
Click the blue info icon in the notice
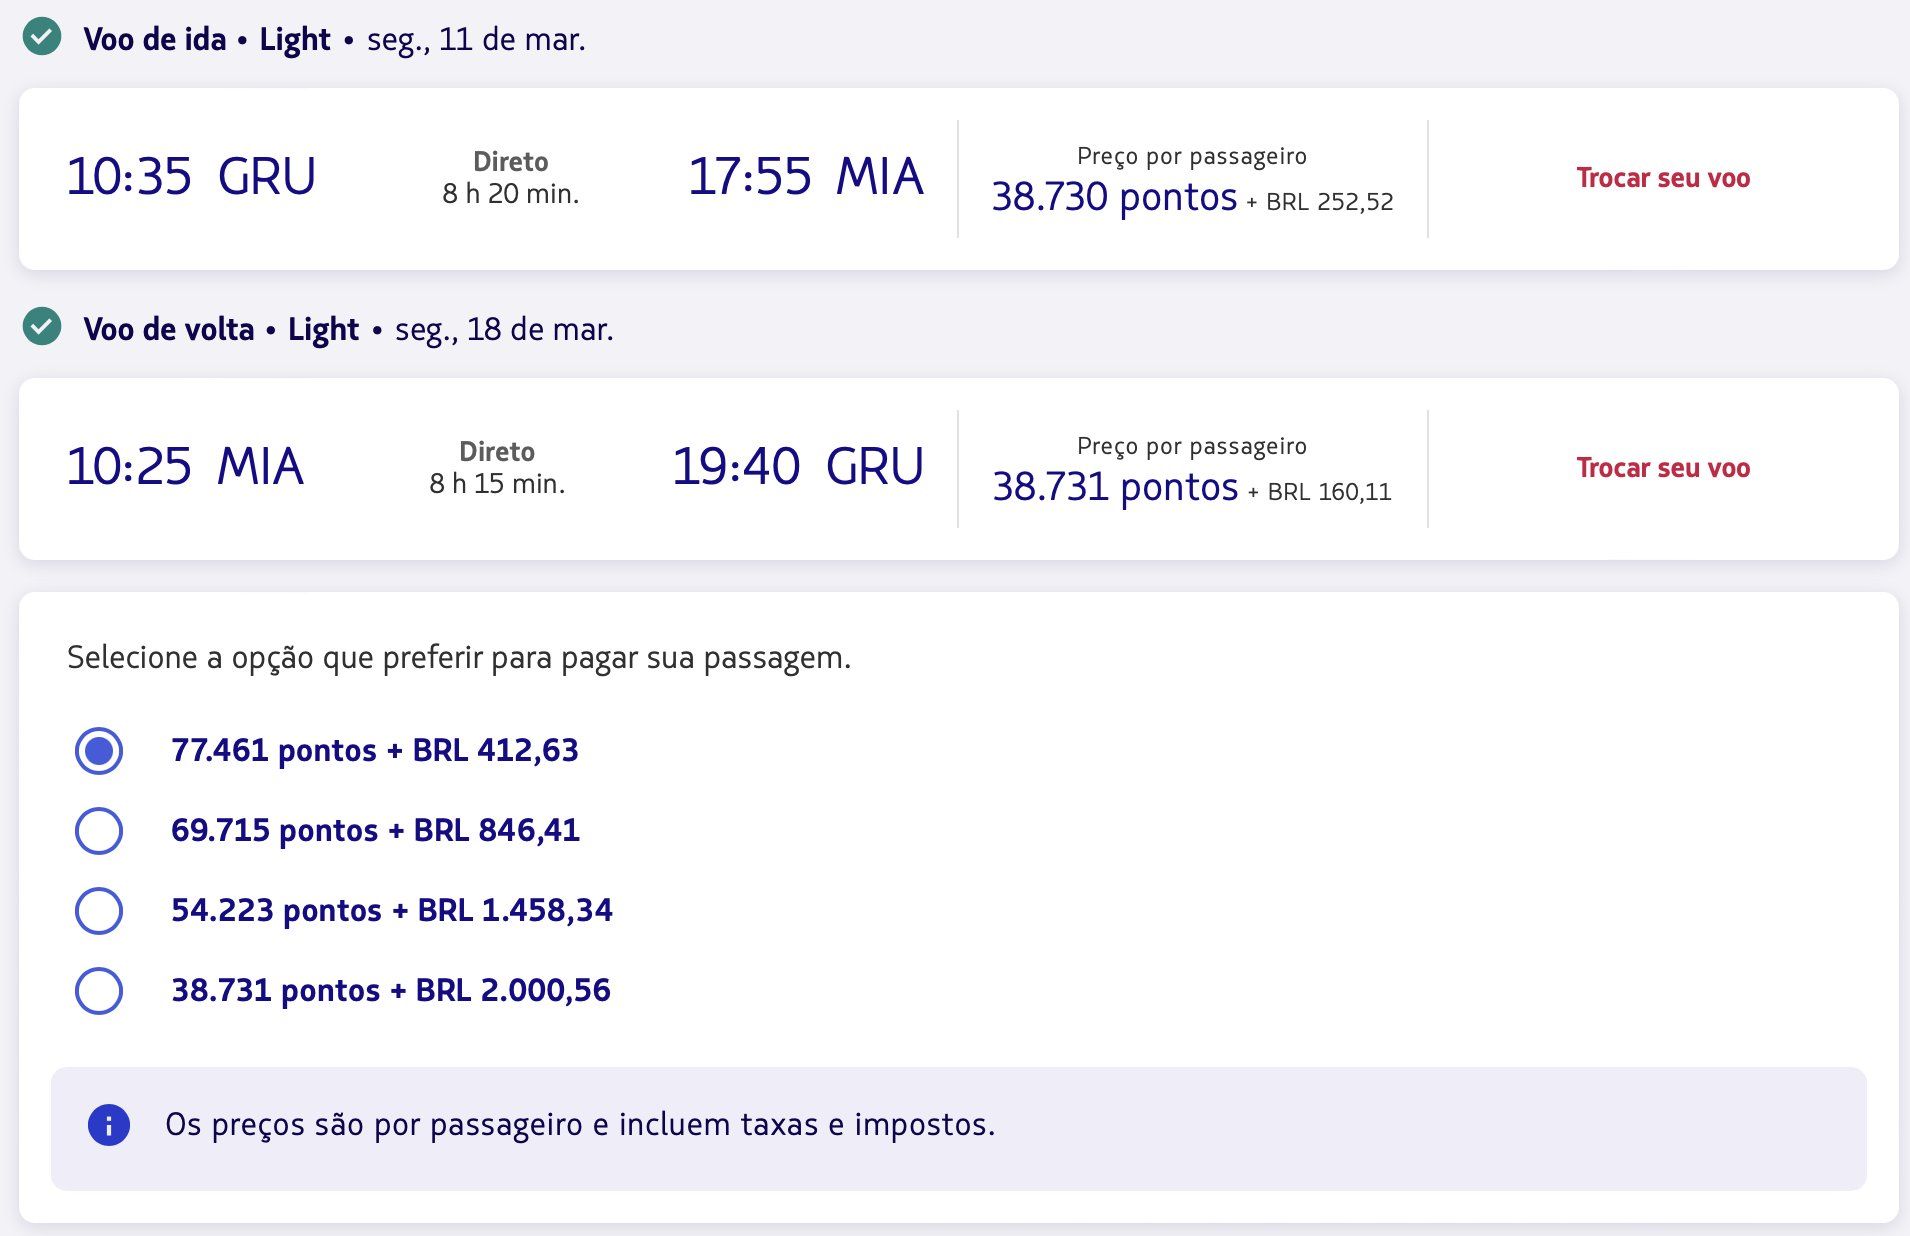point(109,1125)
